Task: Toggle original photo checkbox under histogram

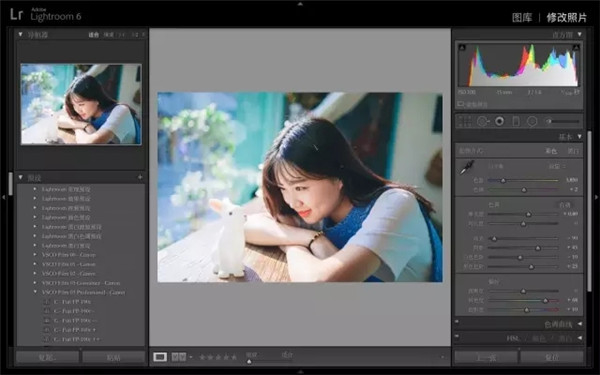Action: (461, 104)
